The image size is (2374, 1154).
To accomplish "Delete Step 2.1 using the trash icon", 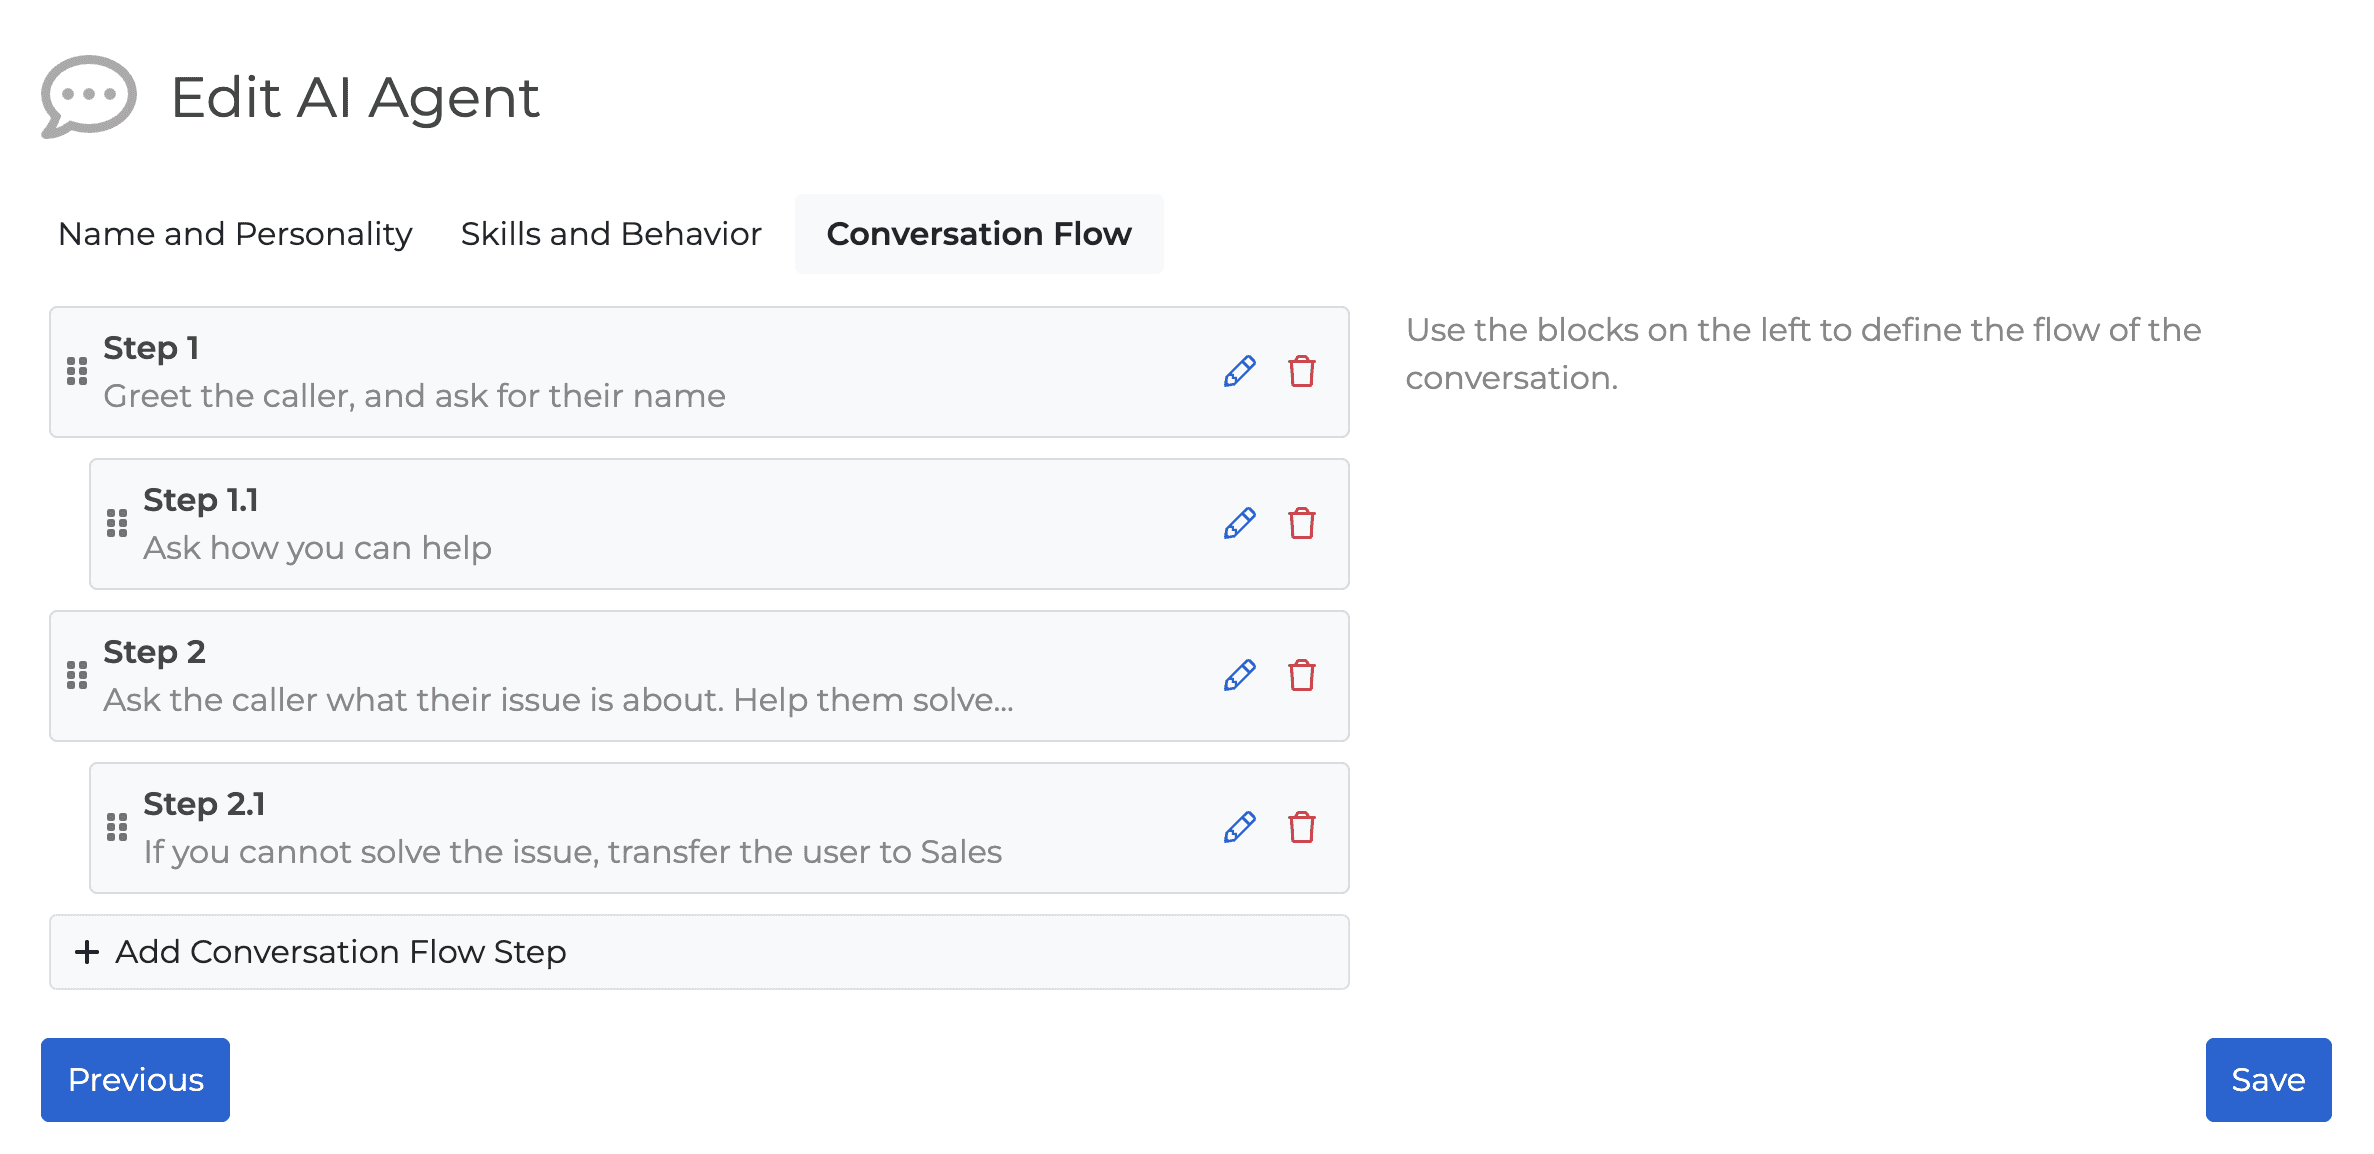I will pyautogui.click(x=1301, y=828).
